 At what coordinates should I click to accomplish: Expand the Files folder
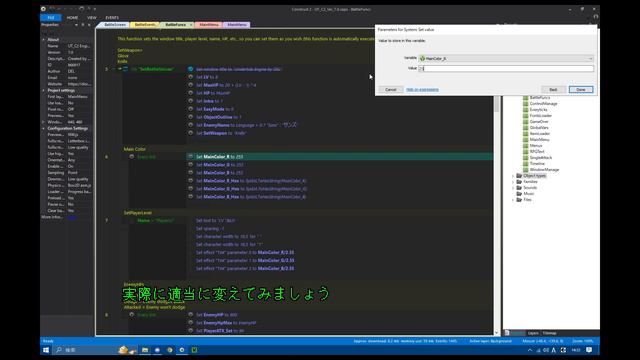(x=513, y=200)
